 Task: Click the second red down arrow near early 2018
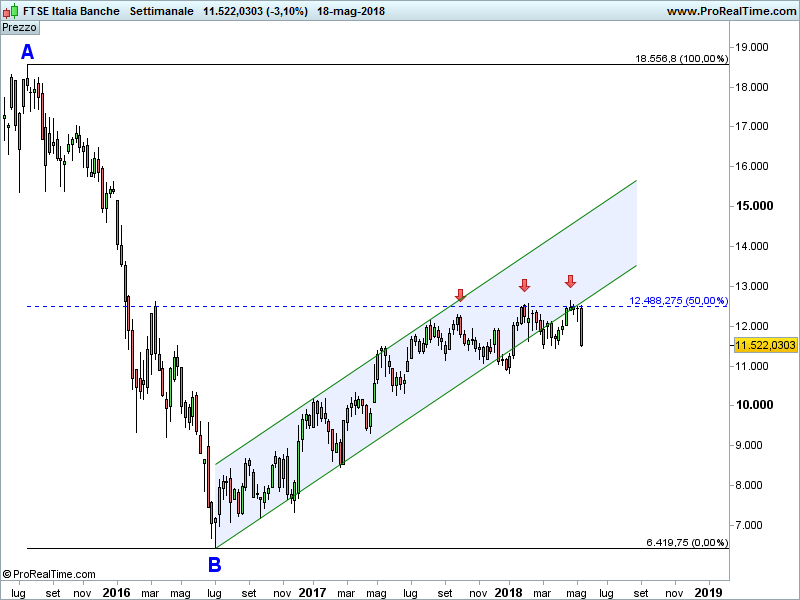pos(524,285)
